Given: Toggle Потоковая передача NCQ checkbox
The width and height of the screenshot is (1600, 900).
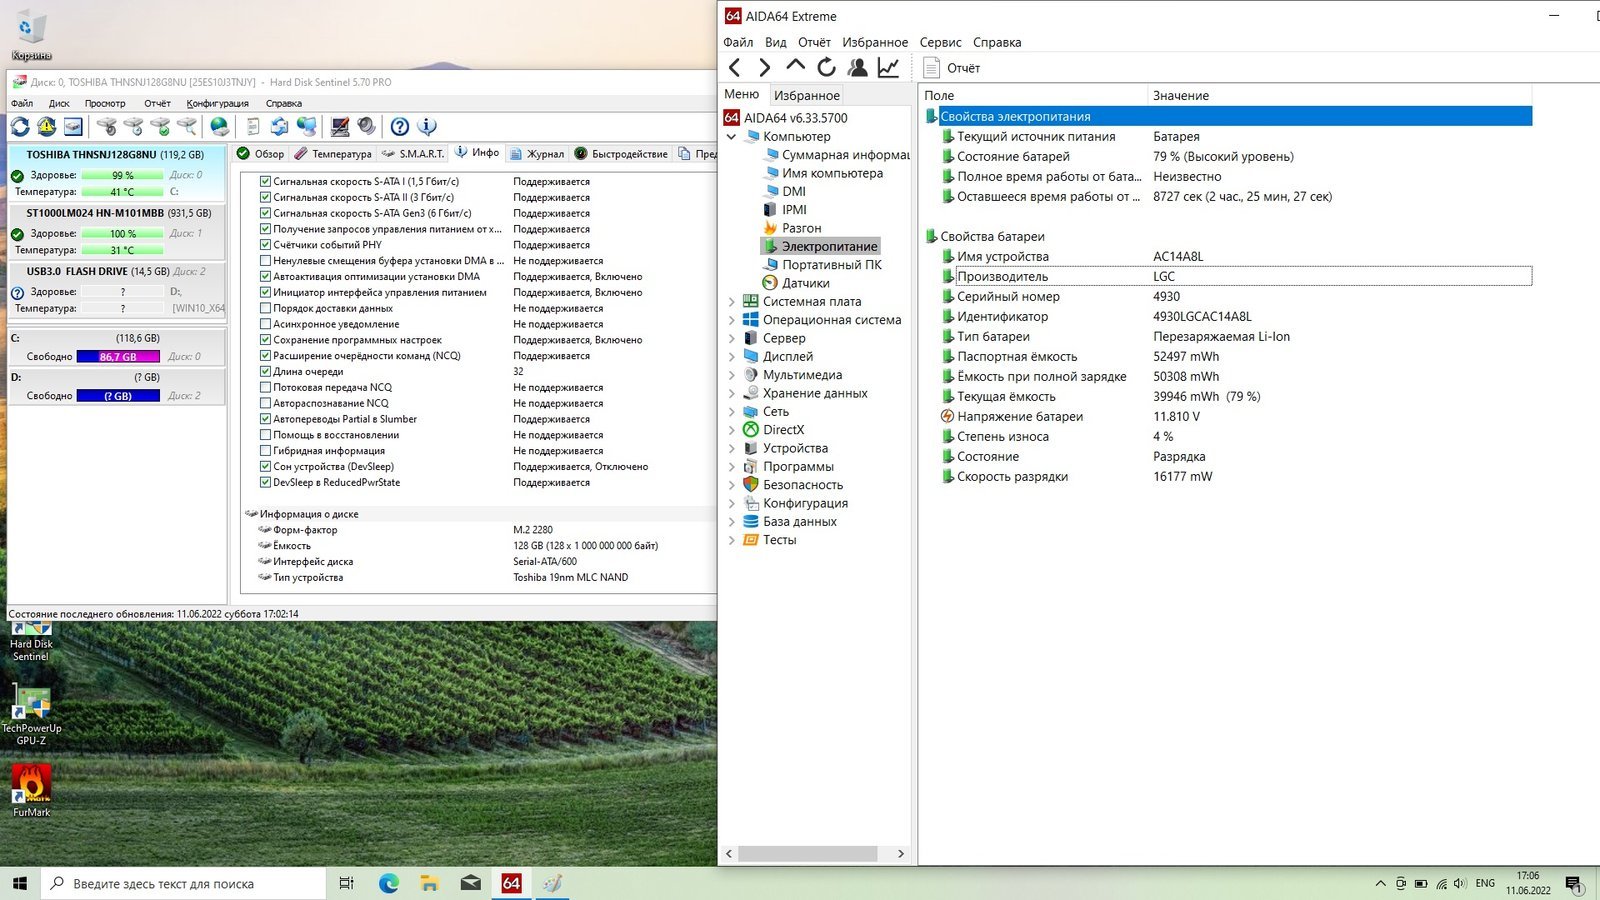Looking at the screenshot, I should (265, 388).
